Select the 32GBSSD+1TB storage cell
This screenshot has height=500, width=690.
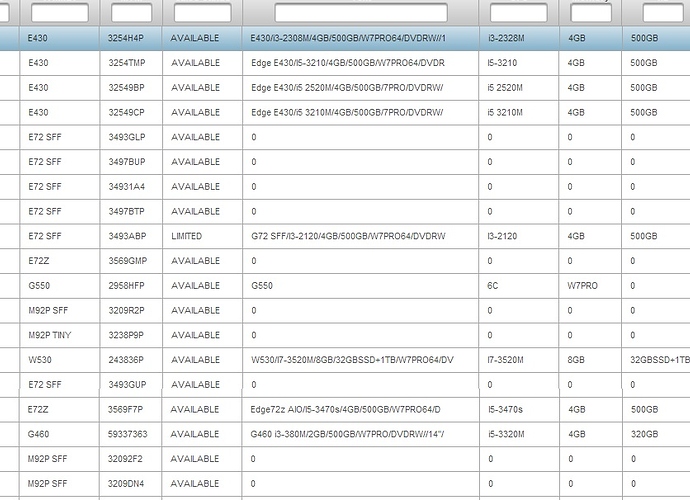[x=660, y=360]
